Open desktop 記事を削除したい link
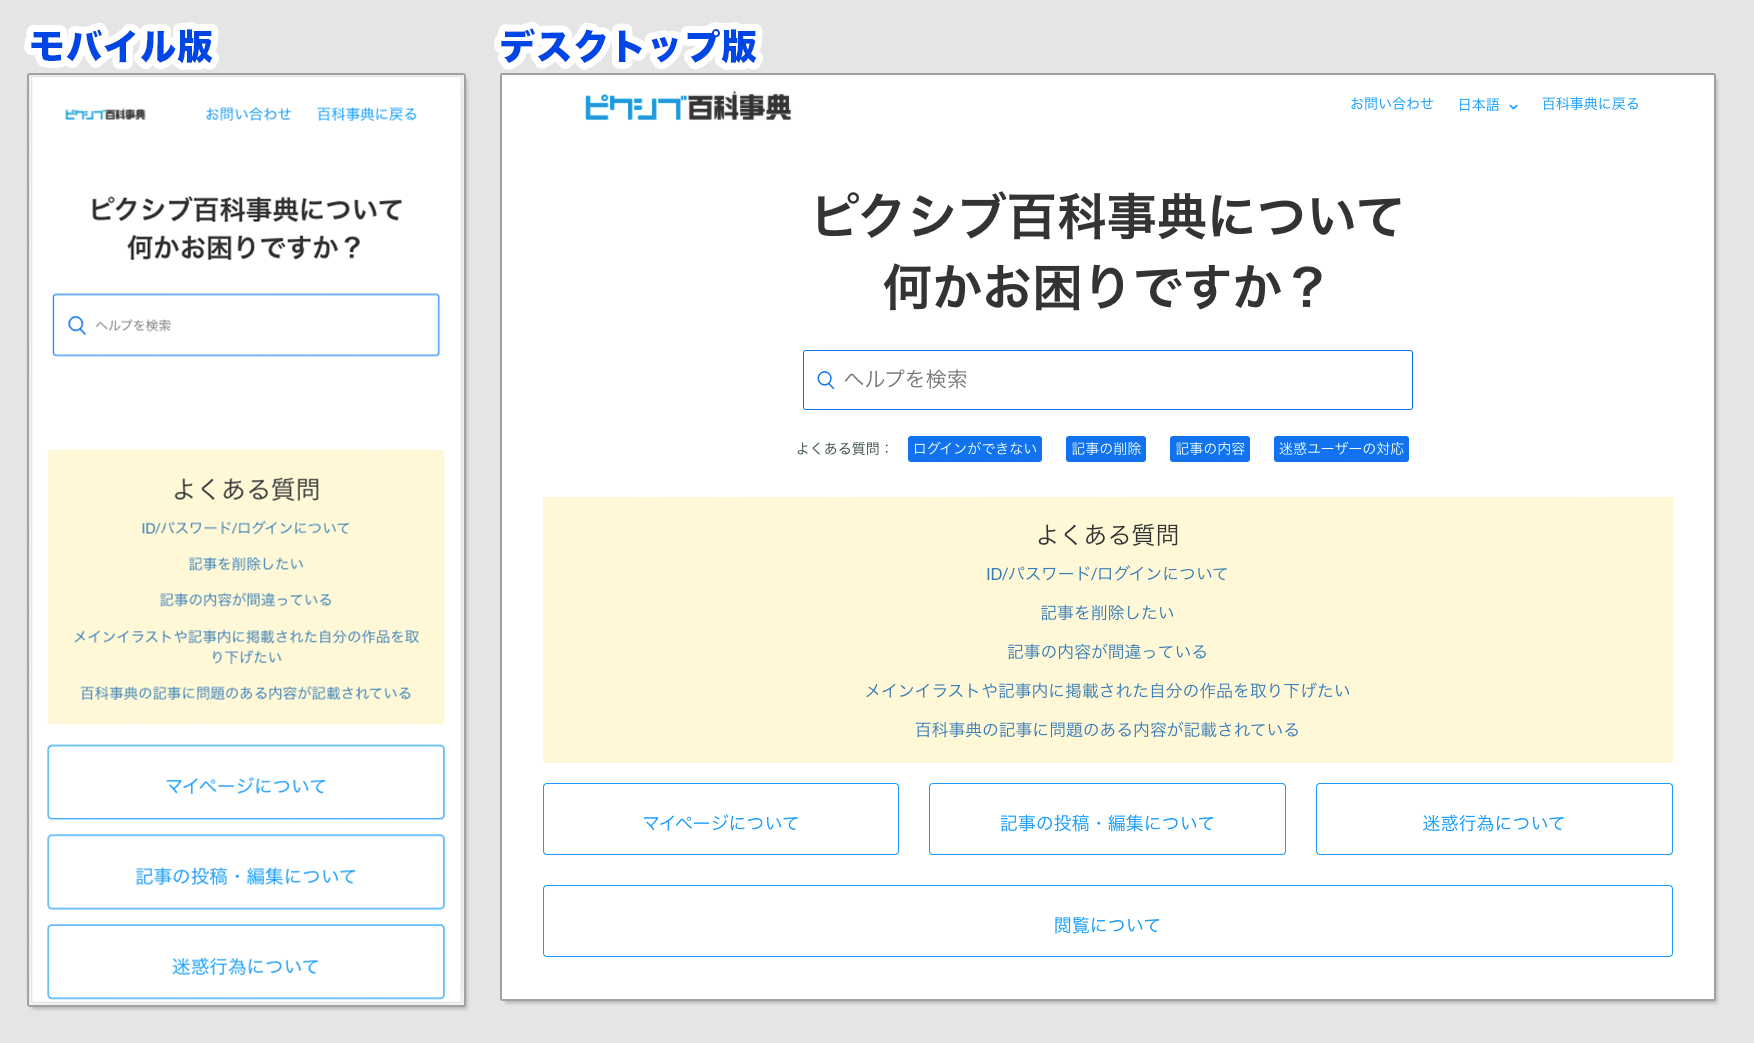Image resolution: width=1754 pixels, height=1043 pixels. [1107, 613]
